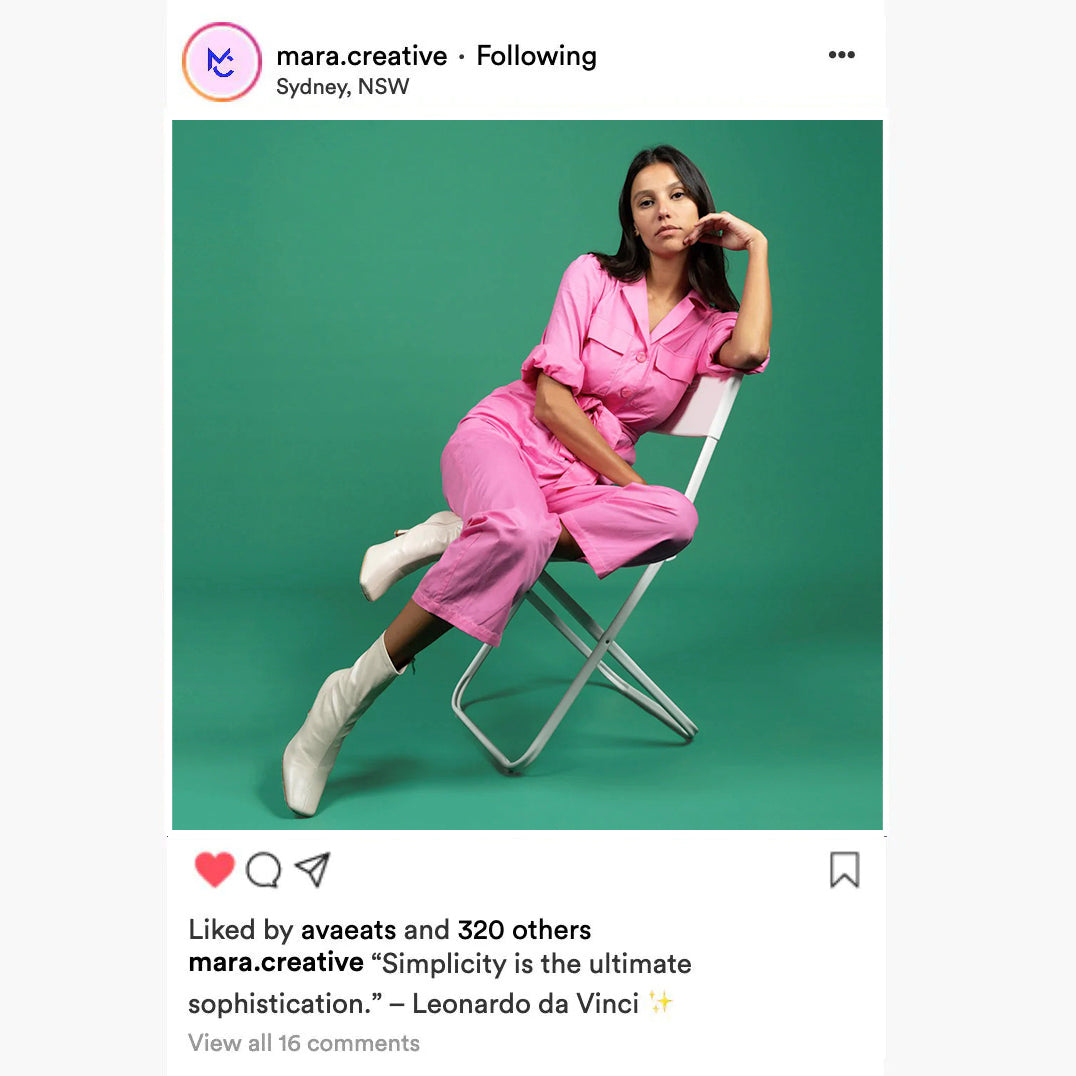Open comments with the speech bubble icon
This screenshot has width=1076, height=1076.
264,870
